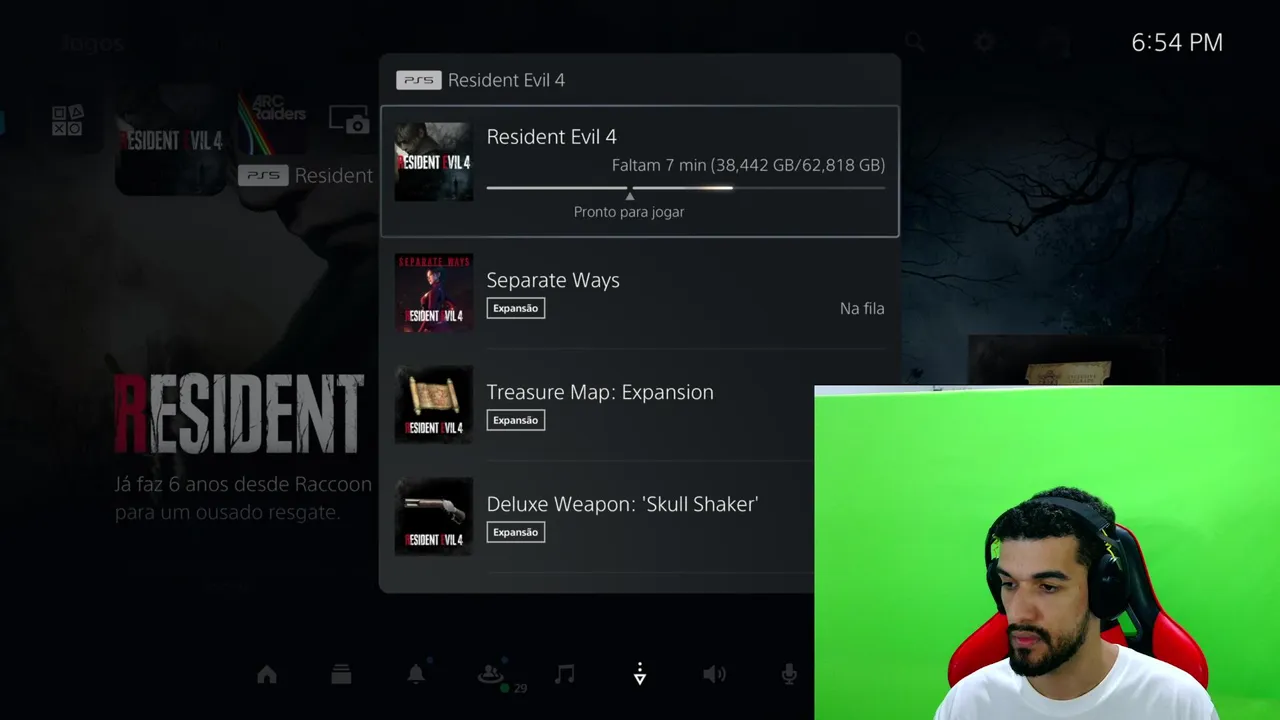Viewport: 1280px width, 720px height.
Task: Open Notifications bell icon
Action: tap(416, 674)
